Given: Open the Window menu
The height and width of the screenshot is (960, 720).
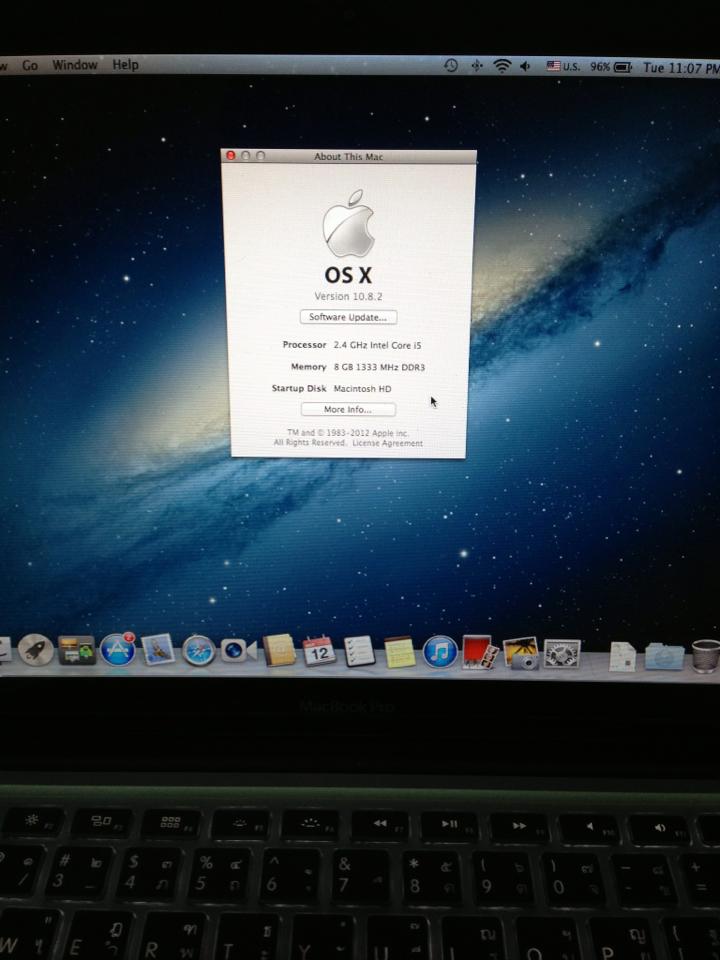Looking at the screenshot, I should click(x=75, y=65).
